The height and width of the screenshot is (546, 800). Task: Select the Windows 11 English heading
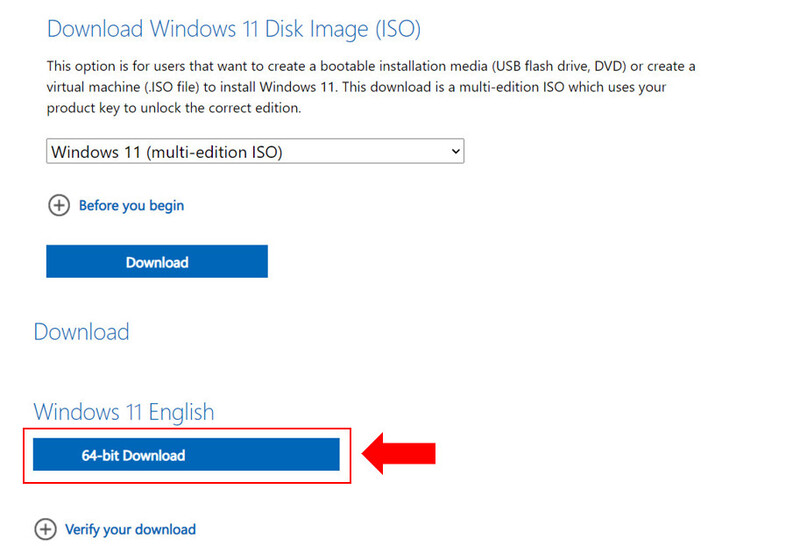[124, 412]
